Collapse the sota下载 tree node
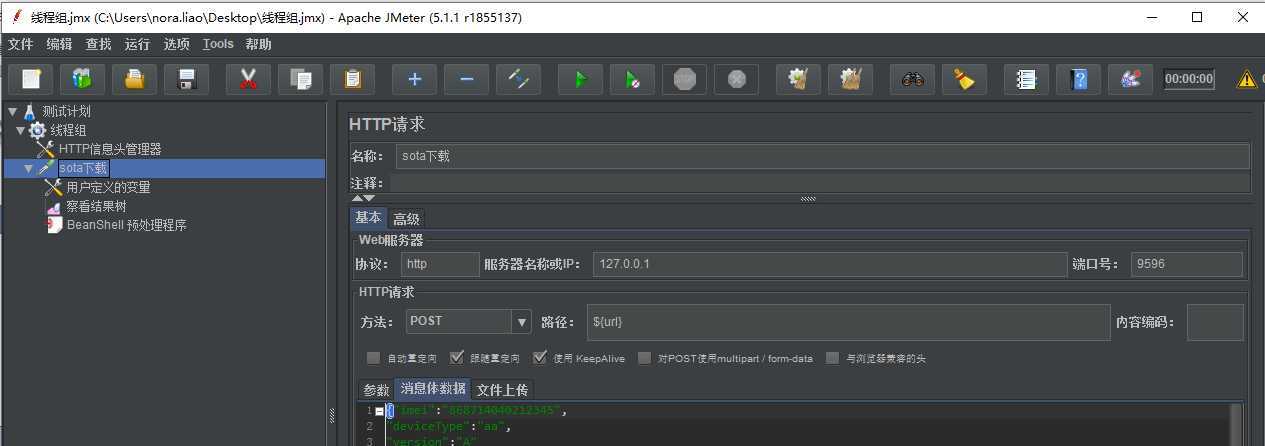This screenshot has width=1265, height=446. [28, 168]
